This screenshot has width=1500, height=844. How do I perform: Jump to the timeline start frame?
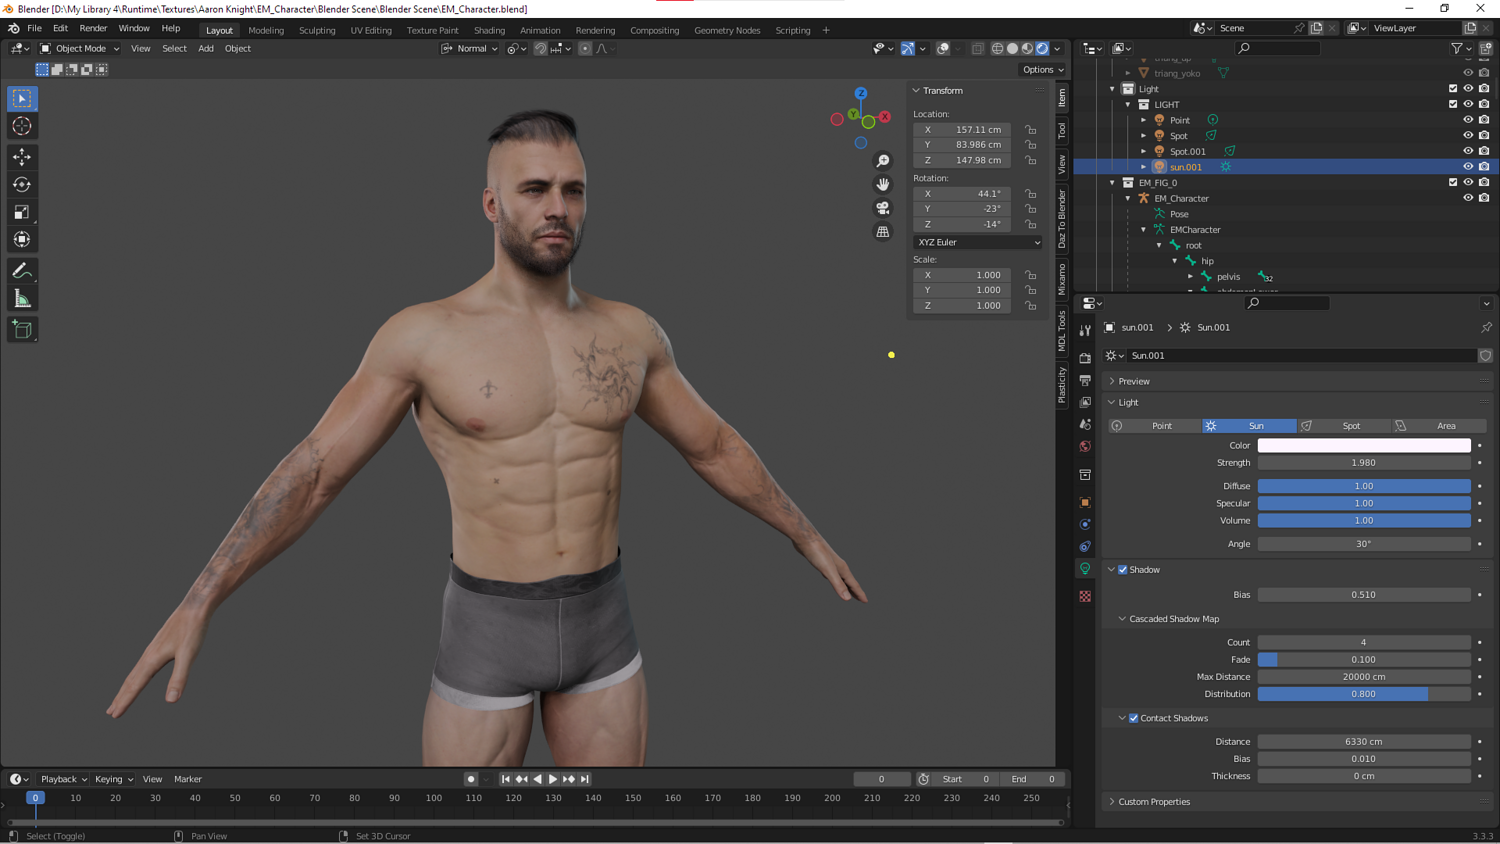(506, 779)
